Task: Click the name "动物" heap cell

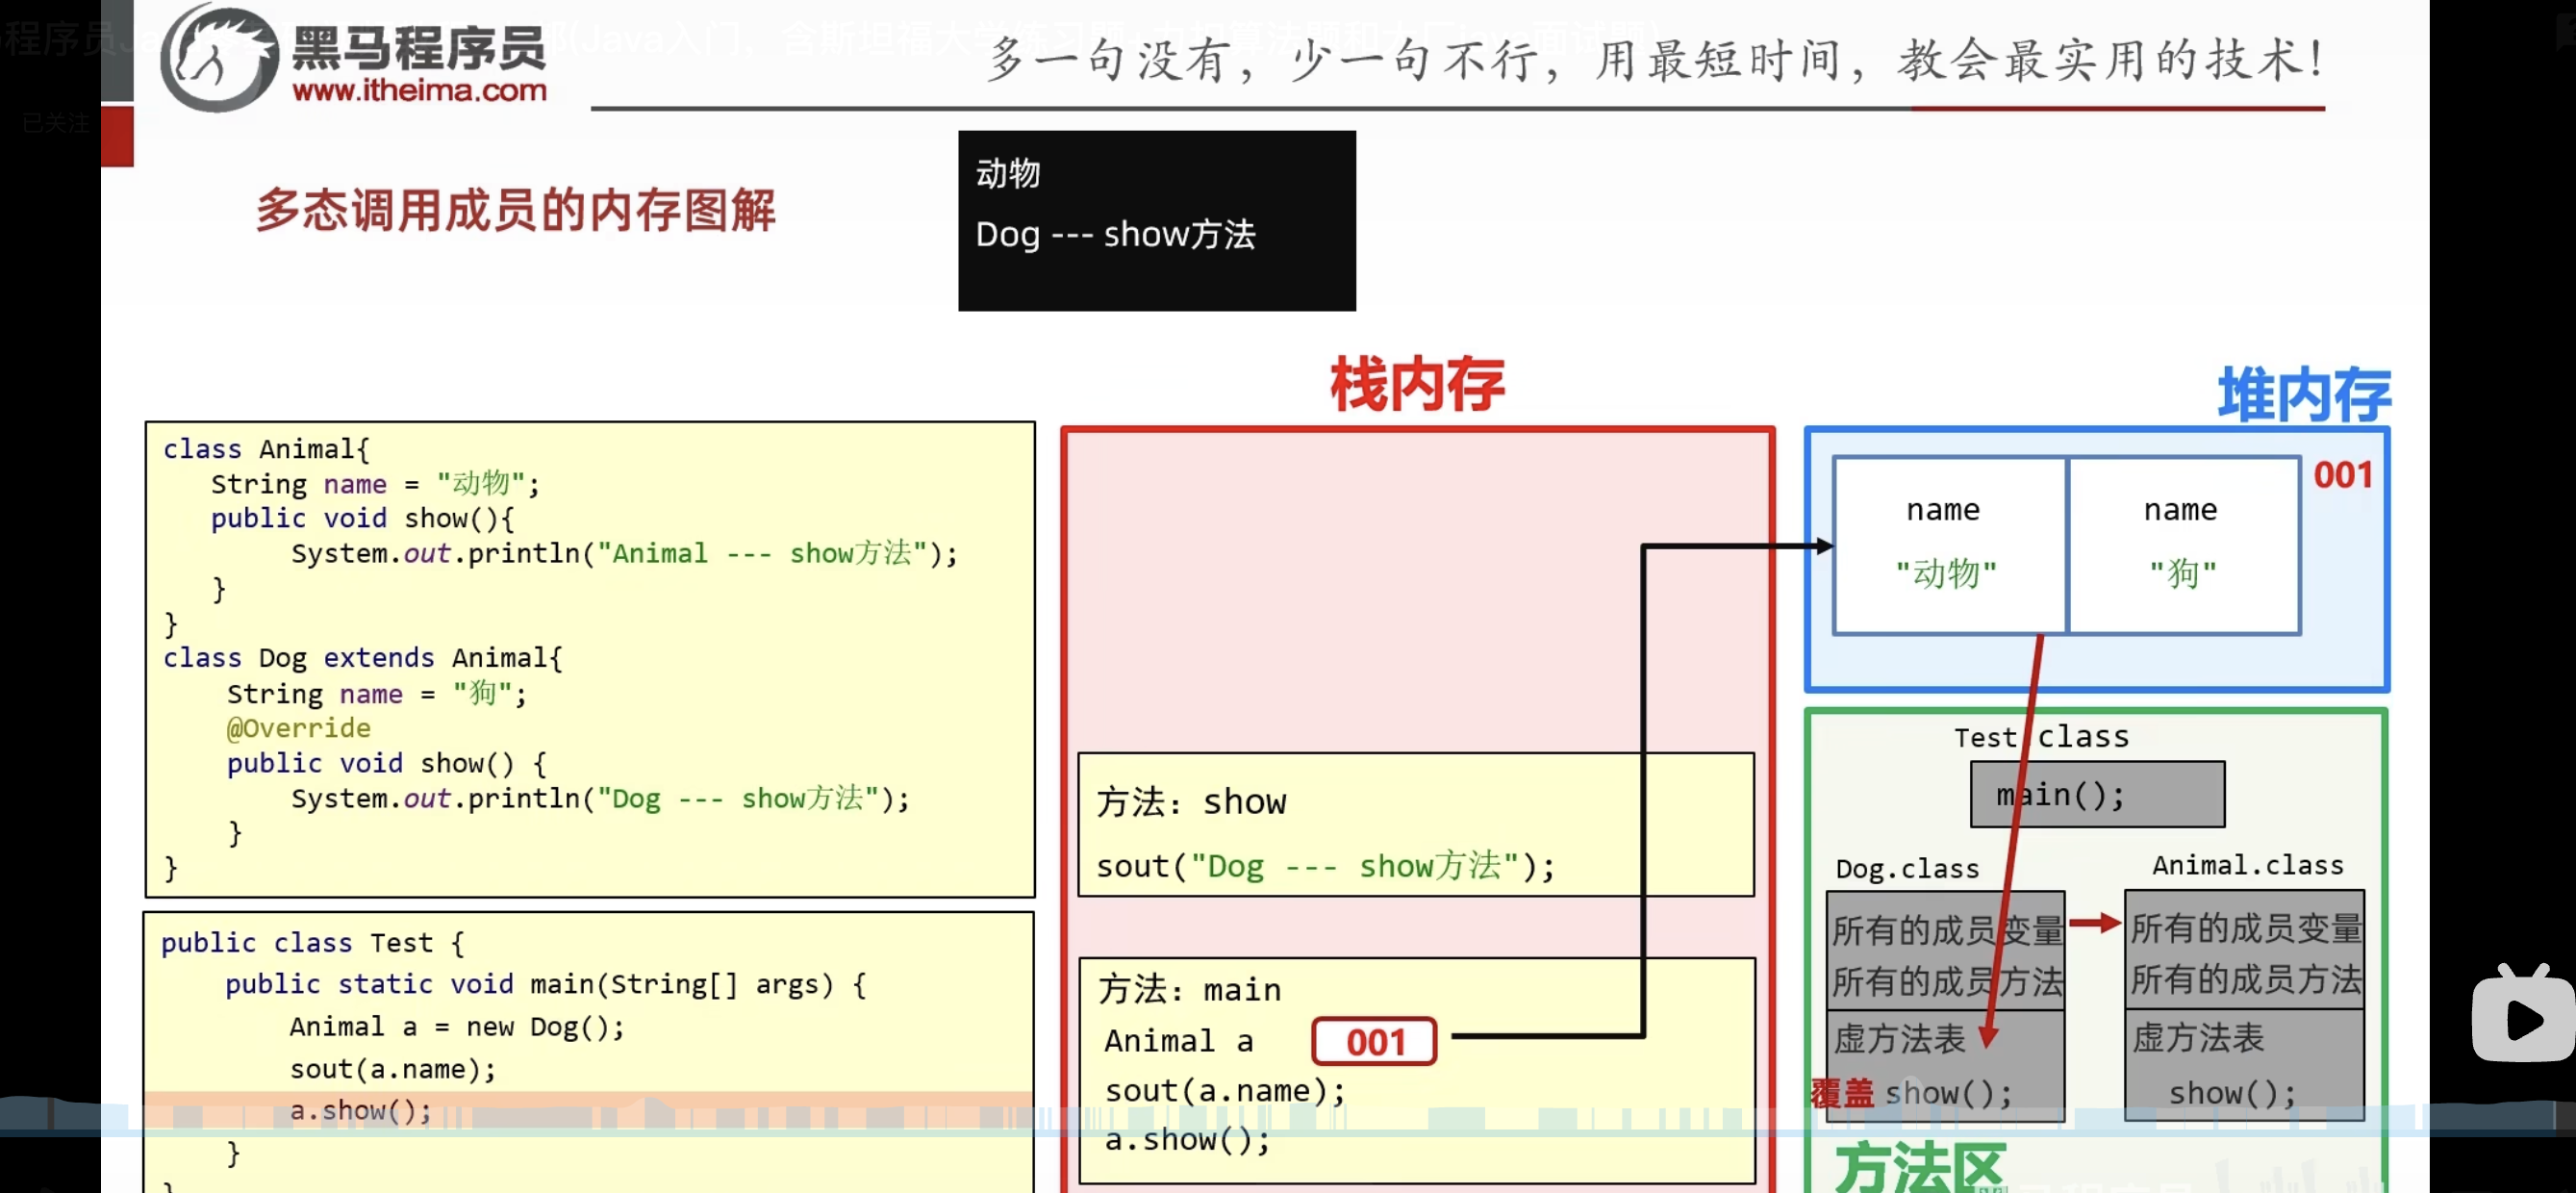Action: click(1949, 546)
